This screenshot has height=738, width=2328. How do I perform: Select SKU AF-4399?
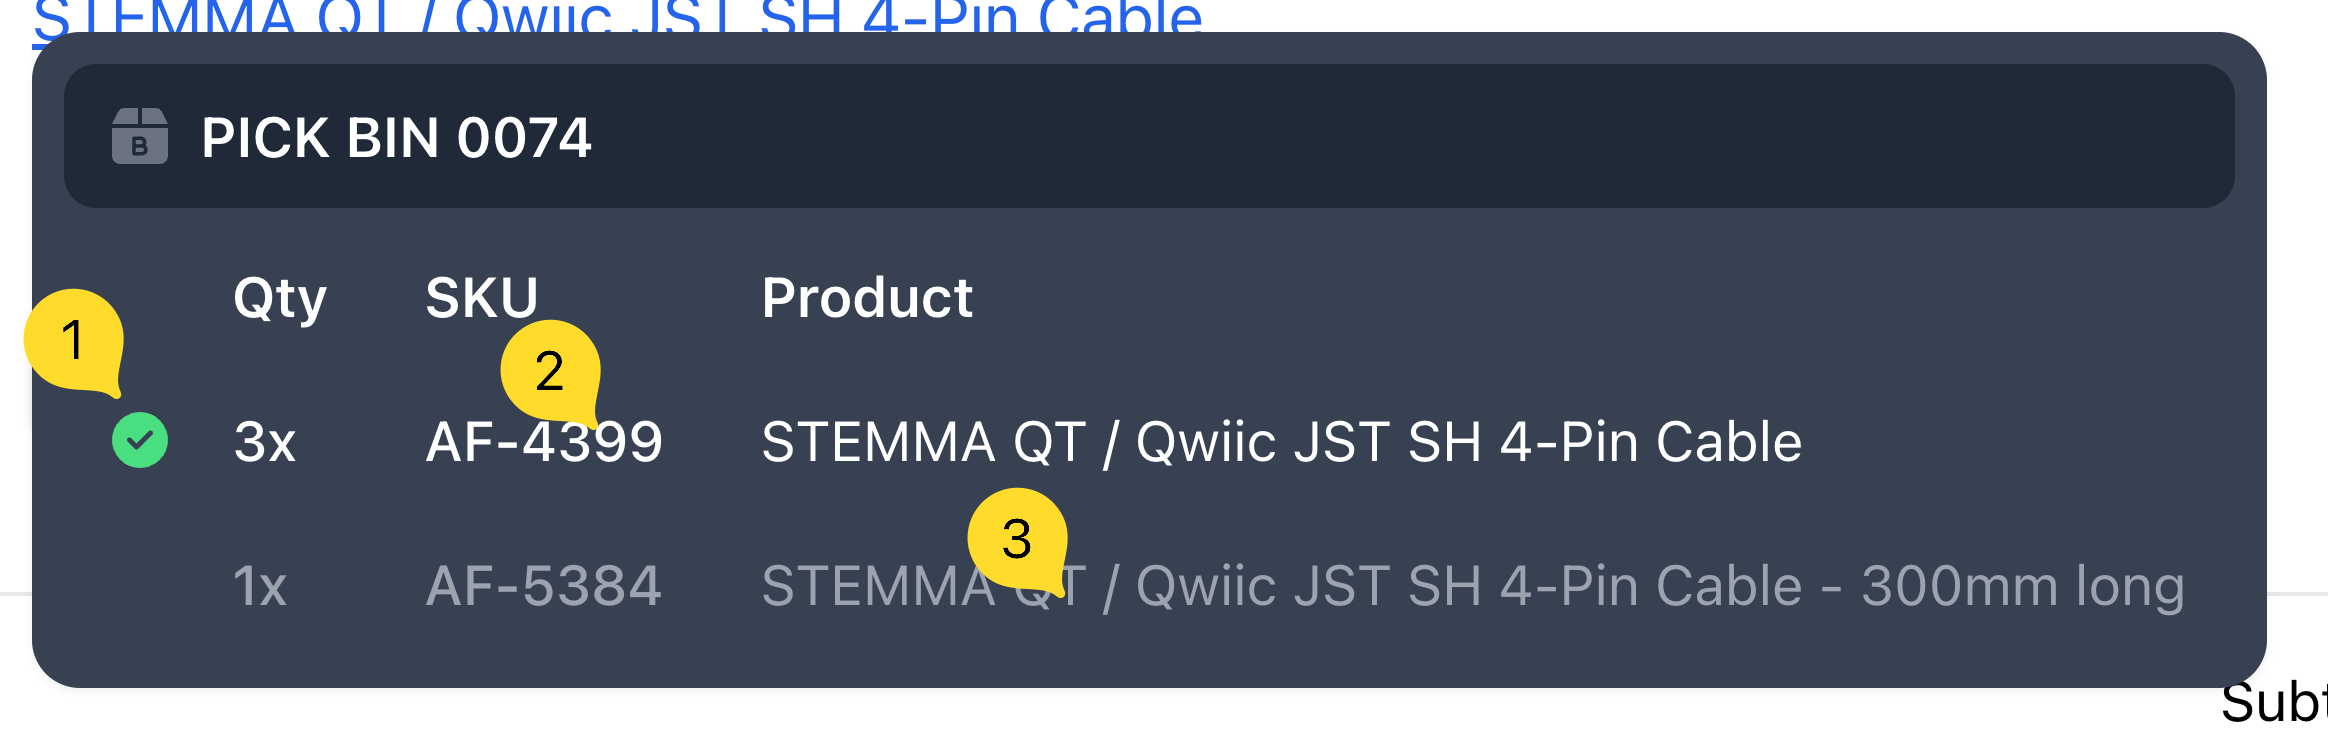tap(544, 442)
